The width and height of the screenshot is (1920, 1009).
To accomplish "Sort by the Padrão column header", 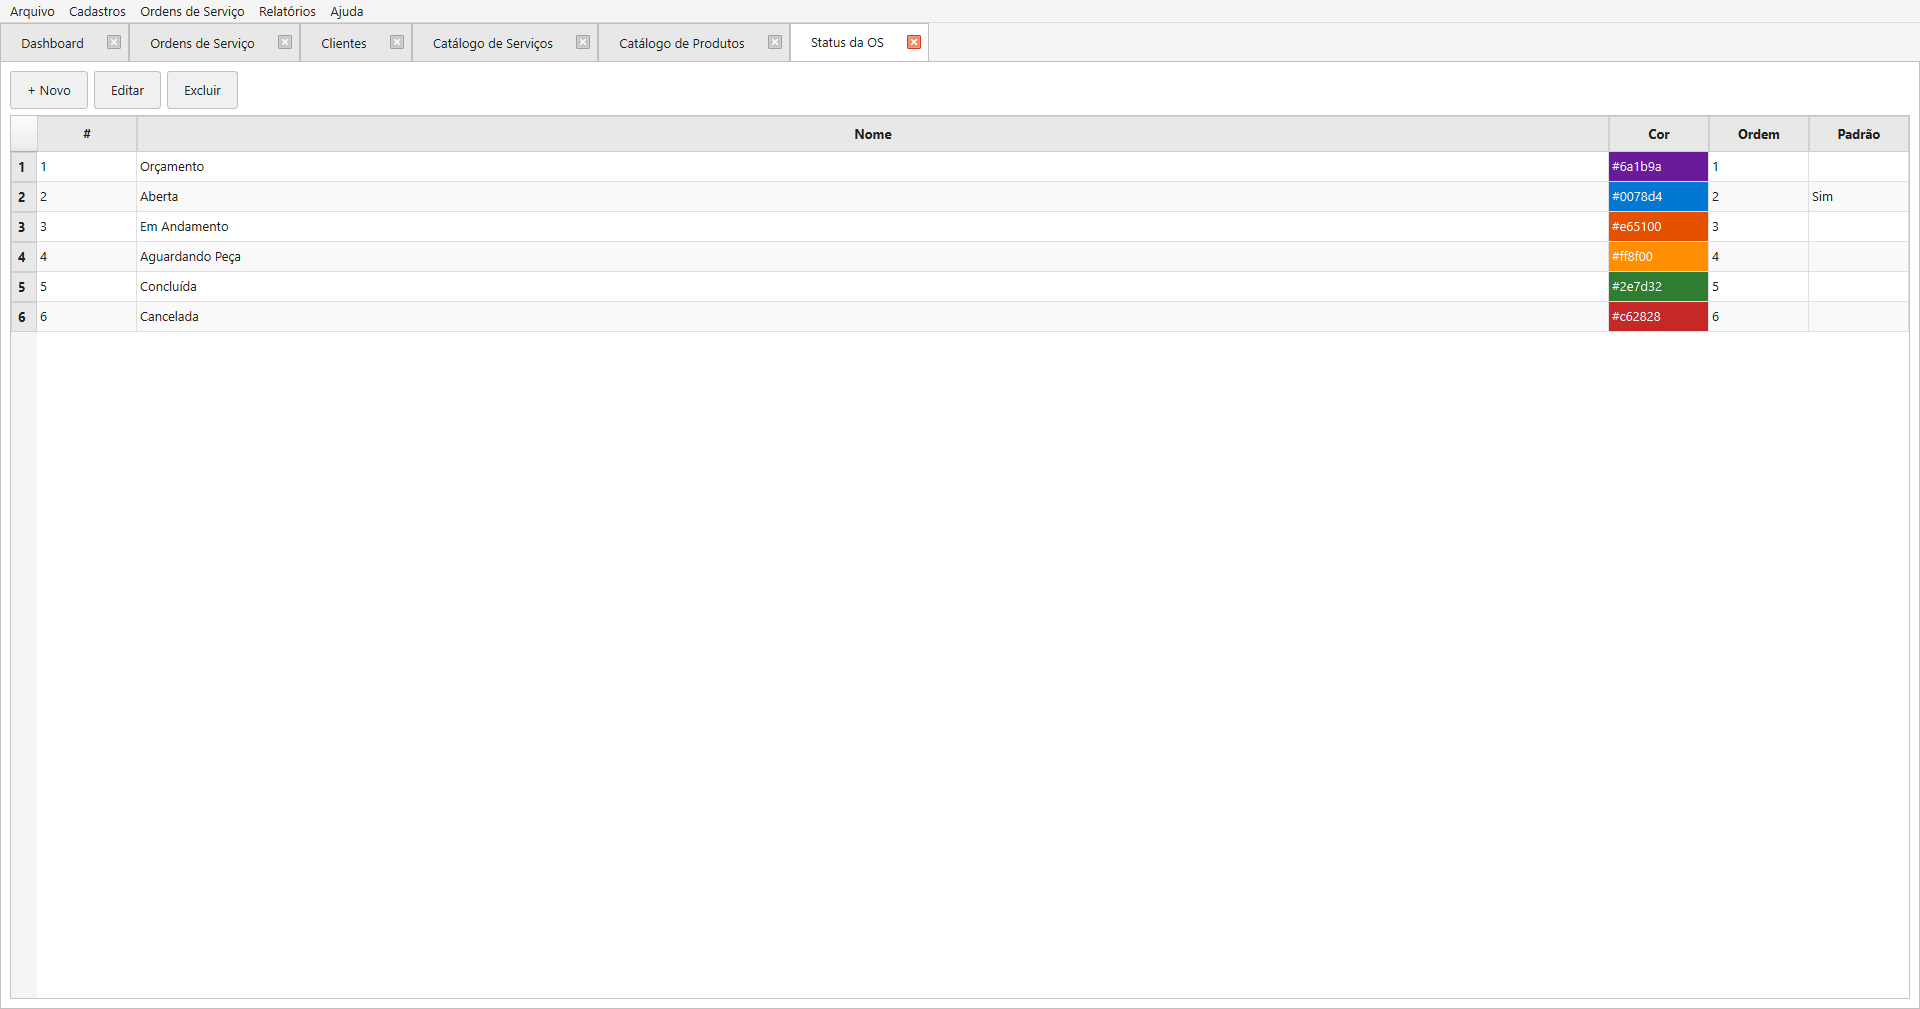I will pos(1859,134).
